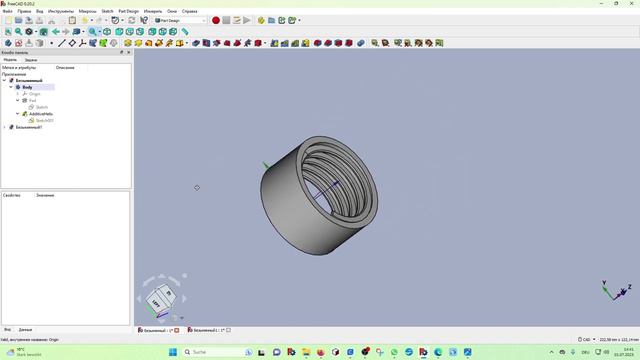
Task: Click the Fit selection magnifier icon
Action: (x=18, y=31)
